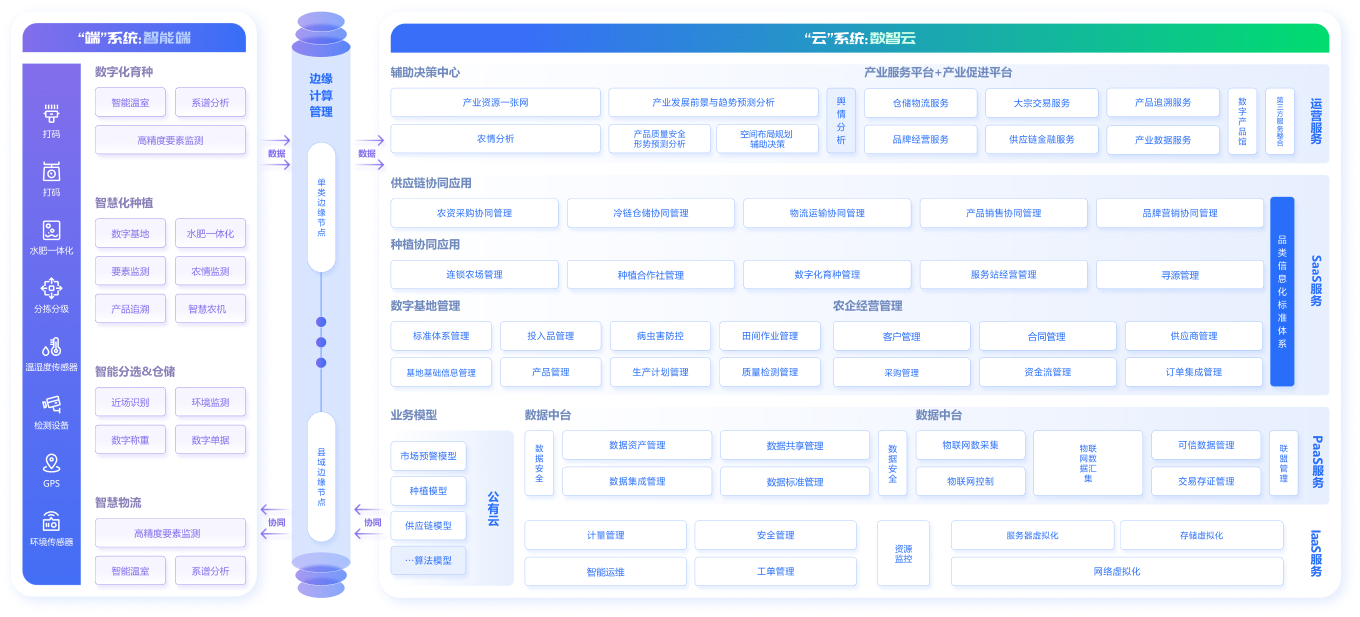Click the 订单集成管理 box
This screenshot has width=1360, height=617.
coord(1194,372)
